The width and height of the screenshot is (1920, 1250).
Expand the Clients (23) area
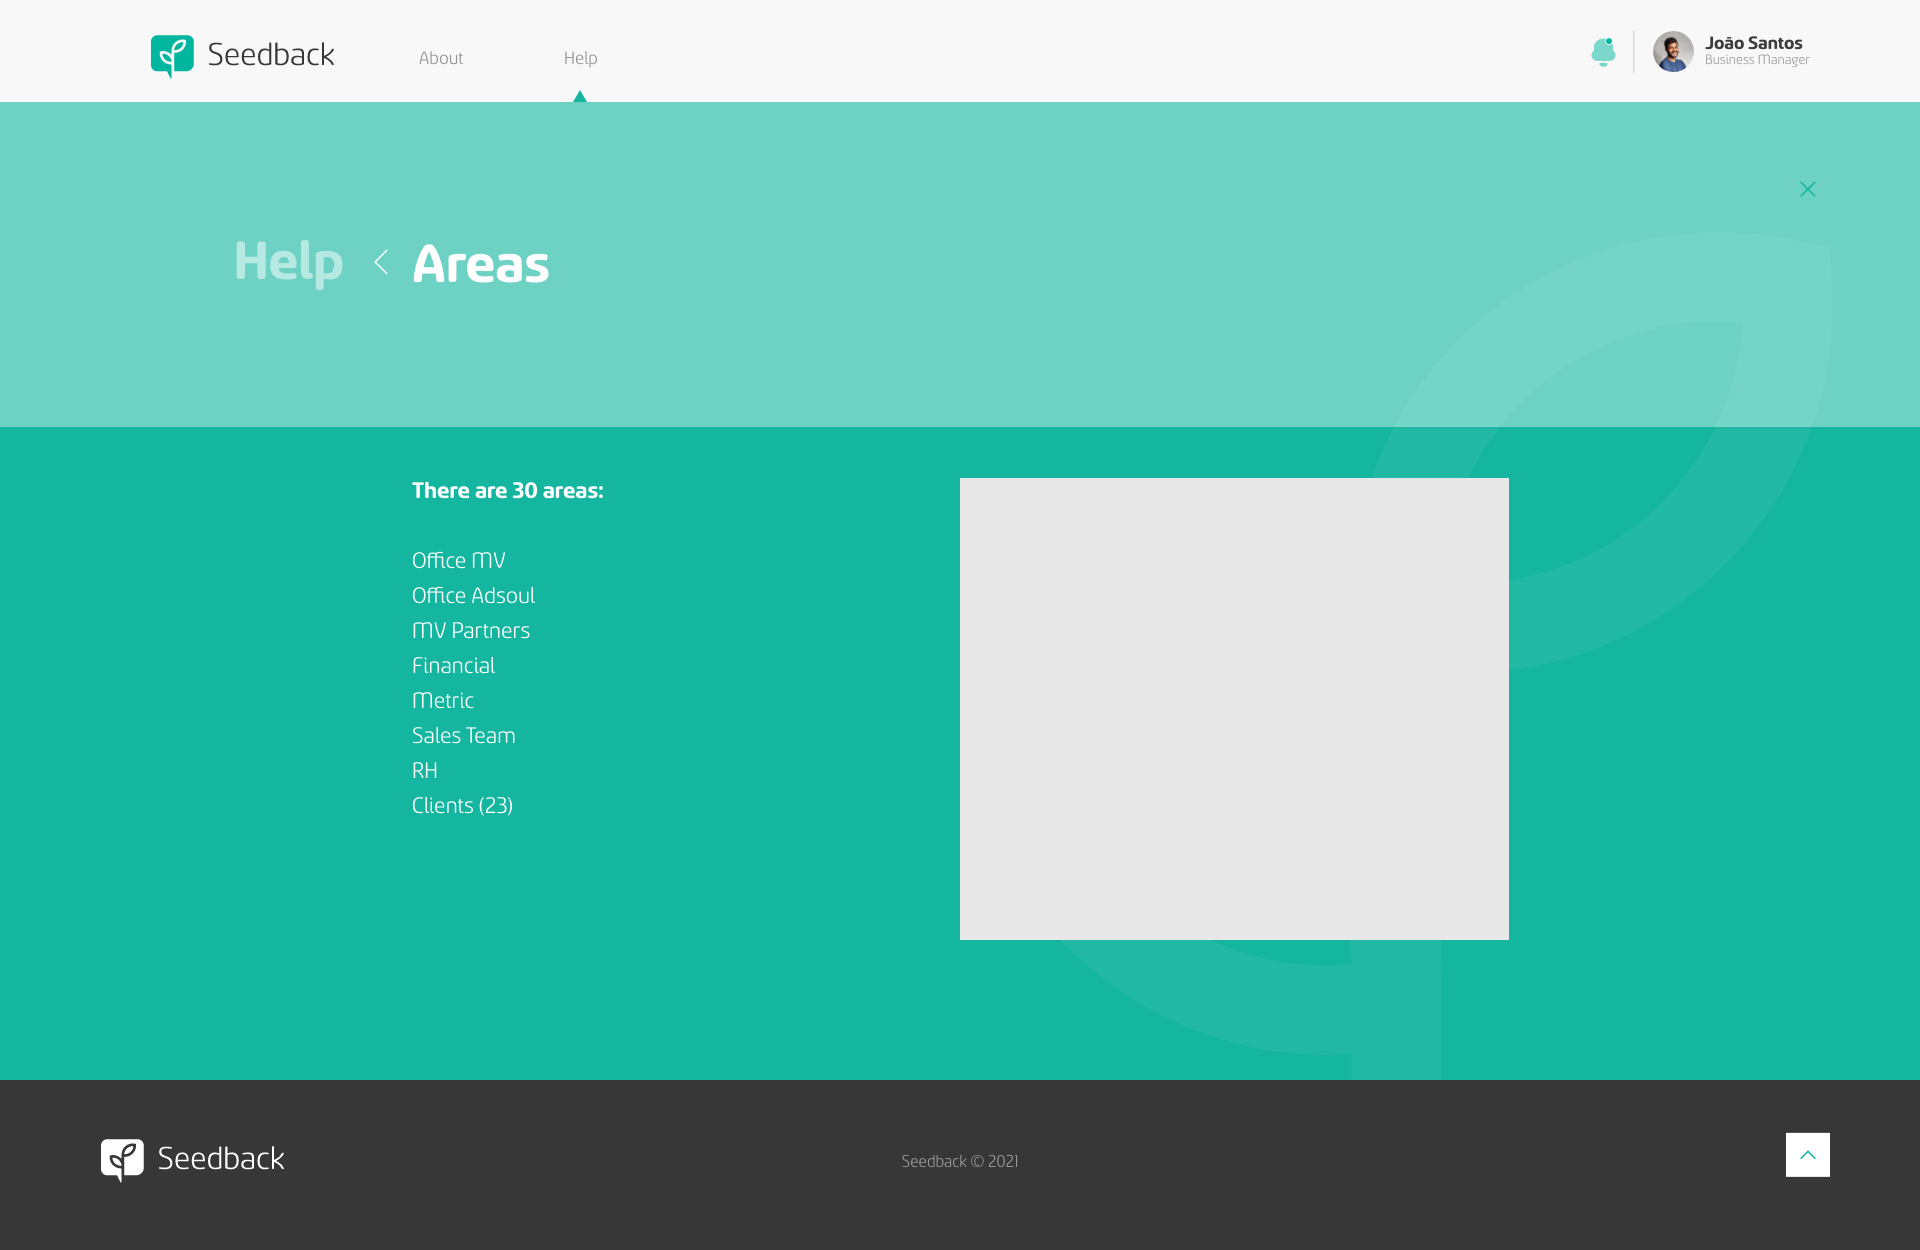point(462,806)
